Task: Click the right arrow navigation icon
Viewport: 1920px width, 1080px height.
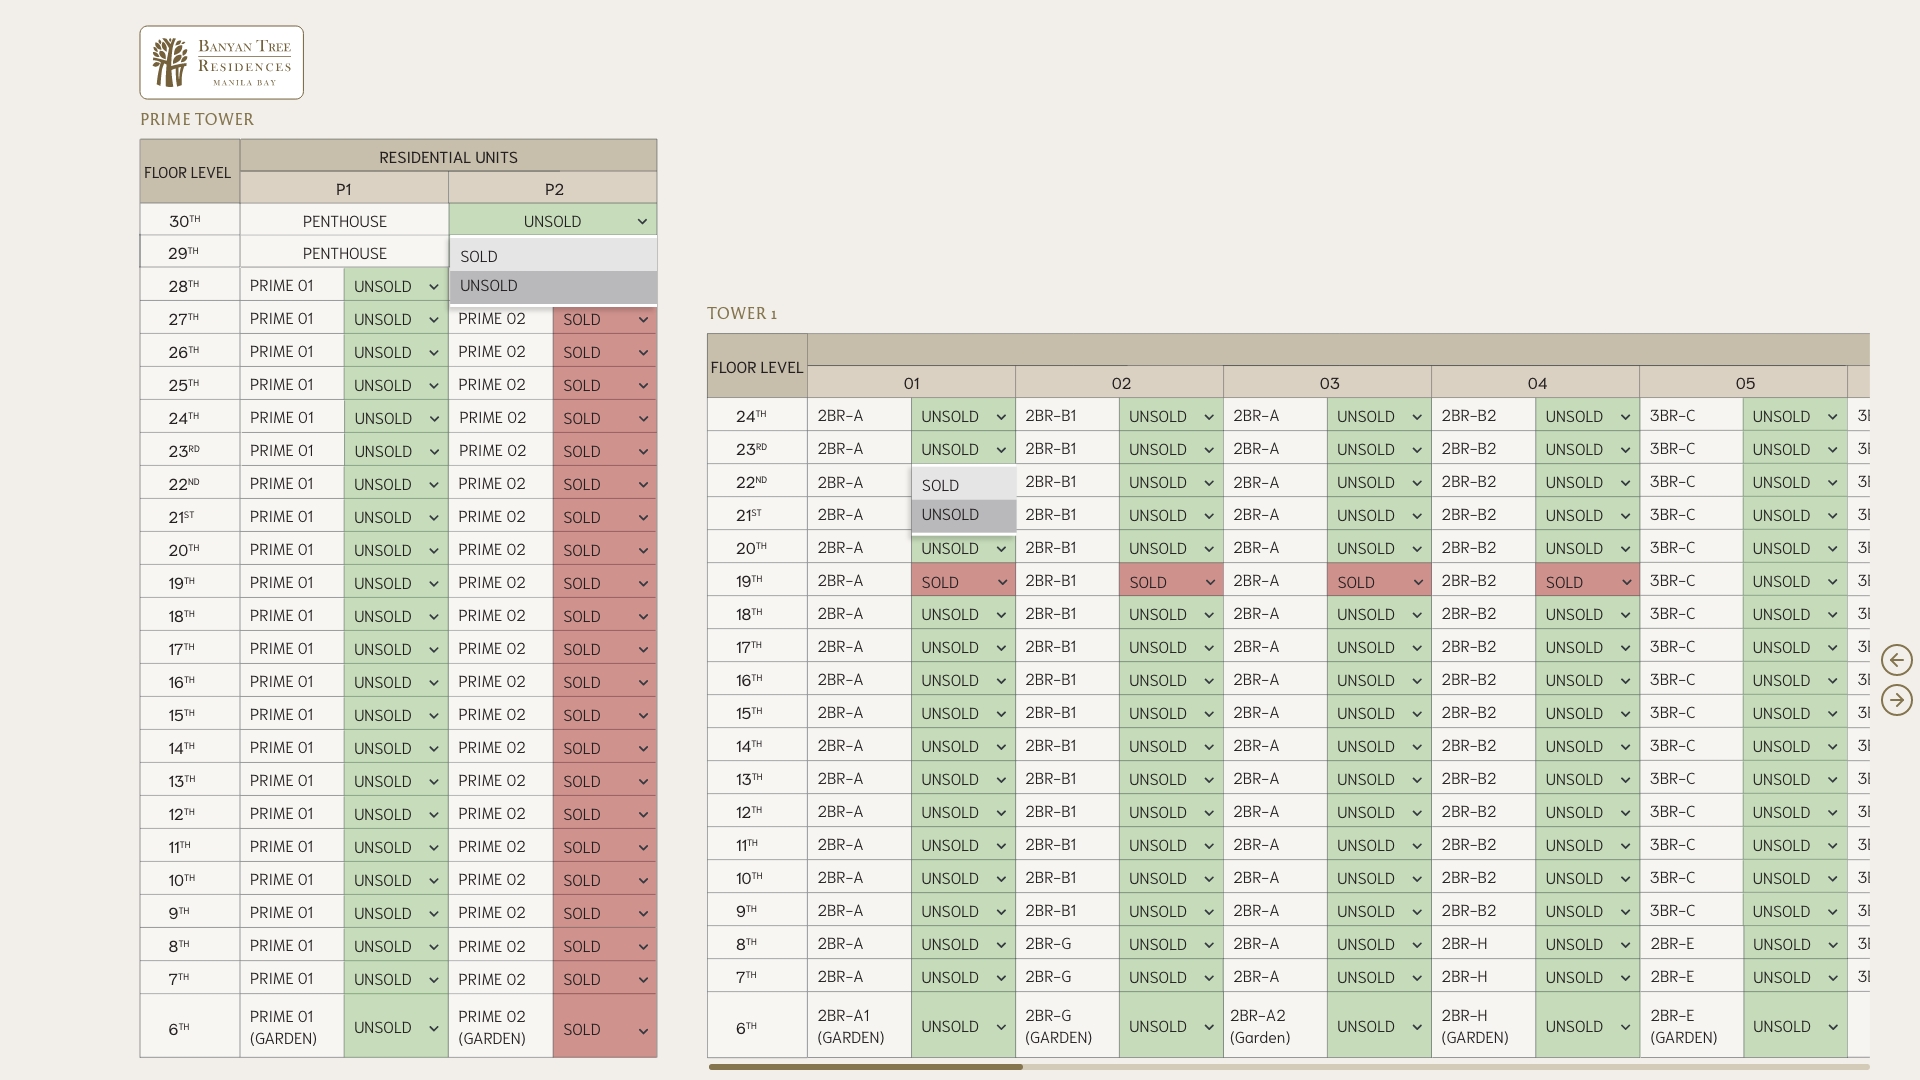Action: (1896, 700)
